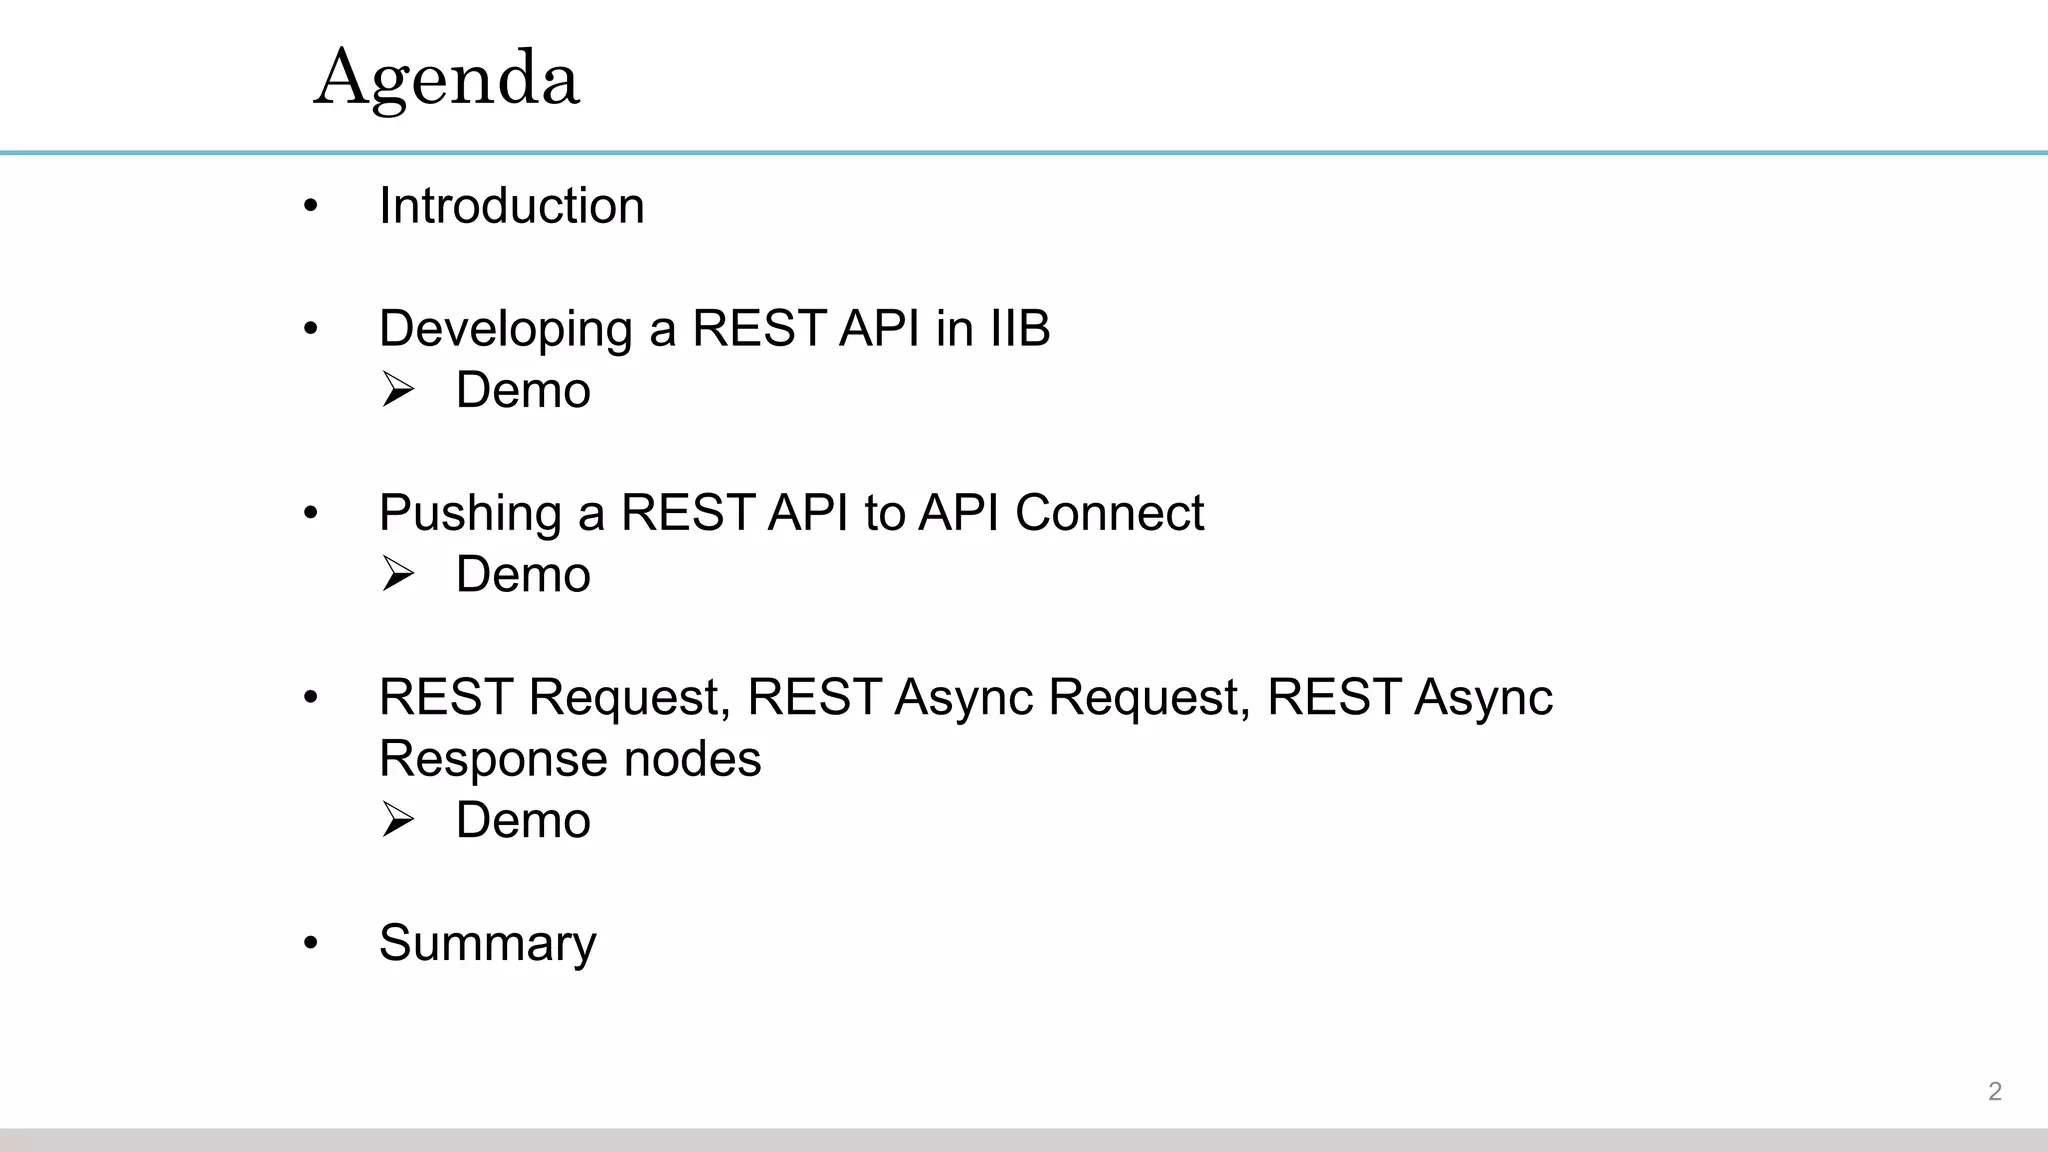Click the 'Response nodes' text line
Screen dimensions: 2048x1152
click(x=570, y=759)
